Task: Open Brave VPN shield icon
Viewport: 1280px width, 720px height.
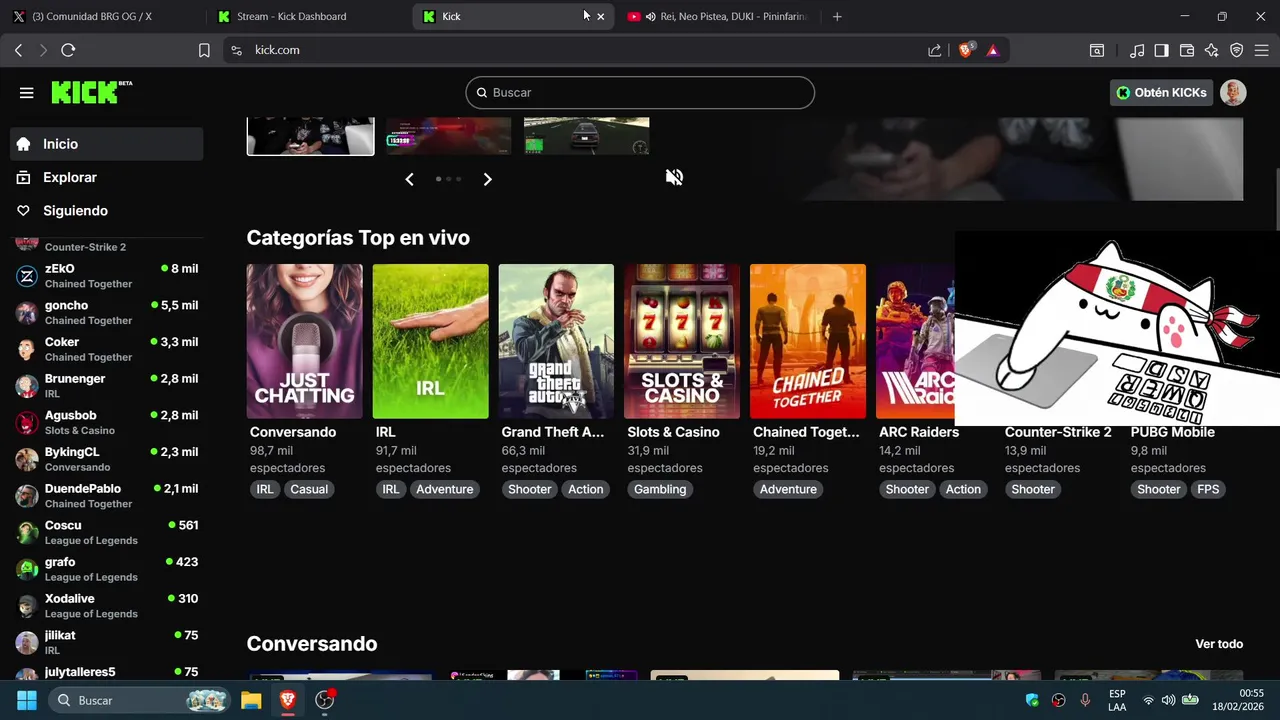Action: point(1236,50)
